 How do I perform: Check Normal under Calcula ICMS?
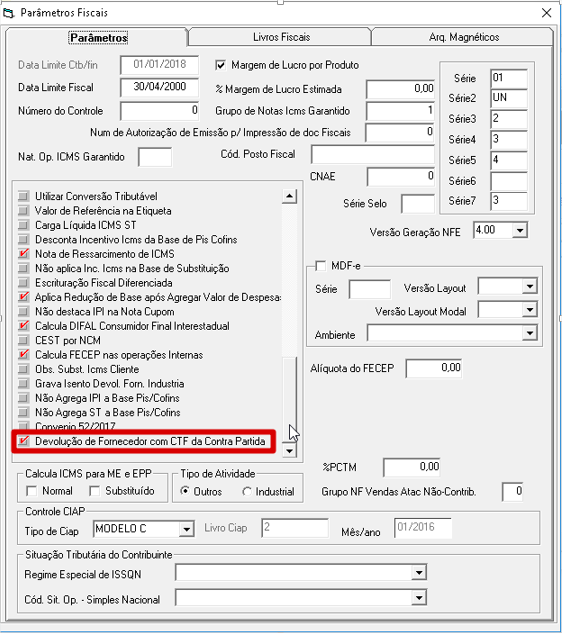[x=31, y=491]
